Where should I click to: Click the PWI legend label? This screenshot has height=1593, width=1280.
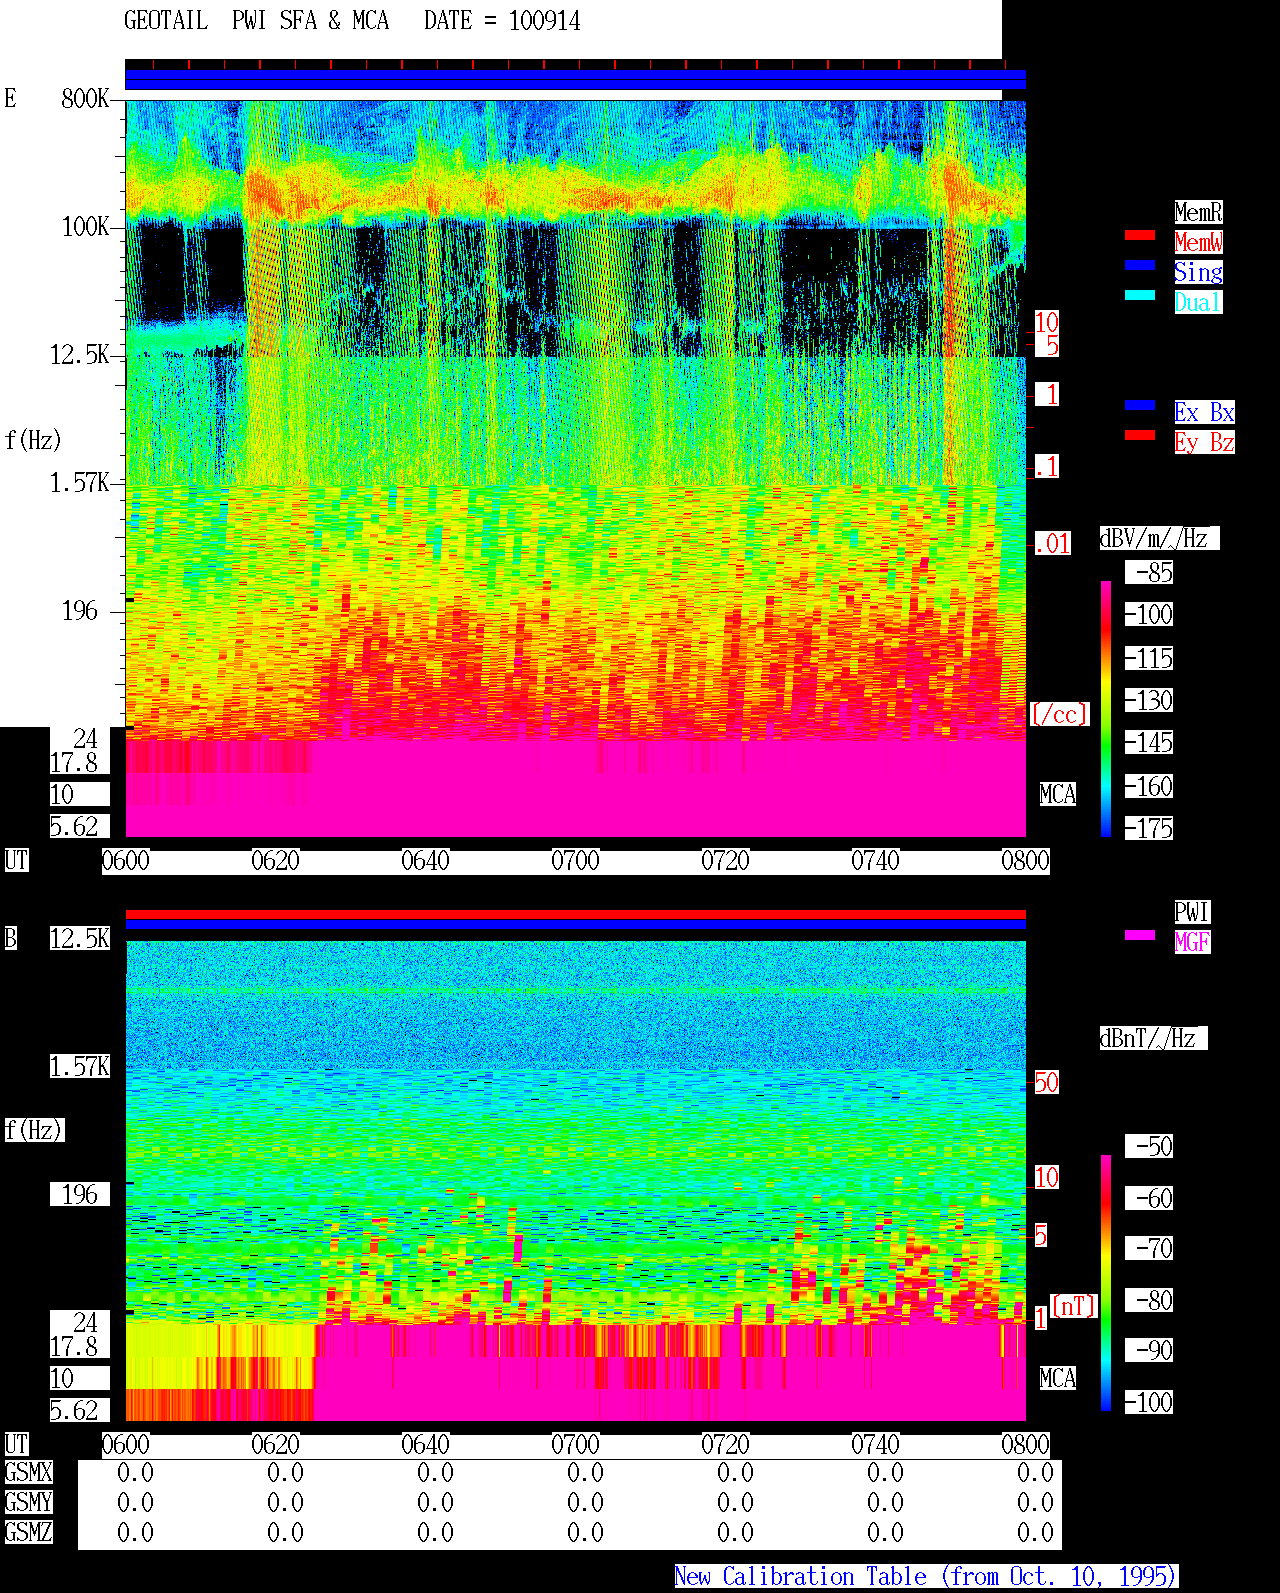[1192, 912]
